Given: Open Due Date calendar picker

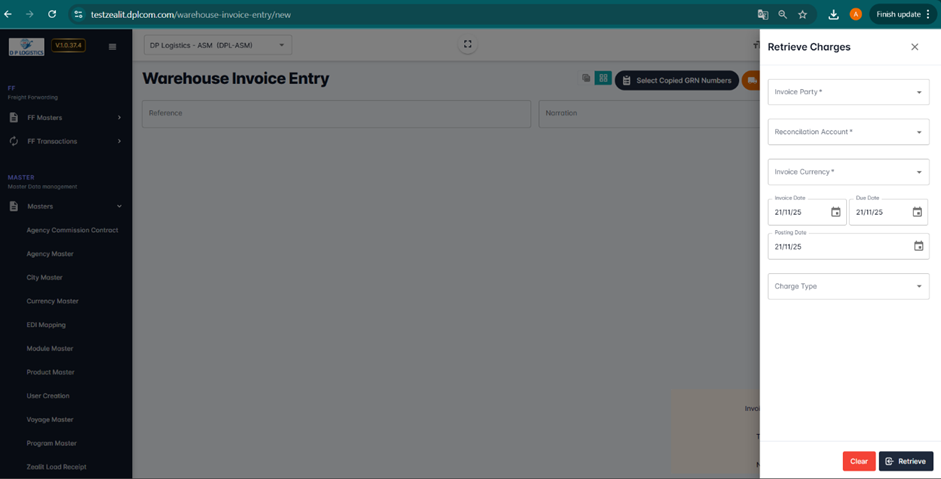Looking at the screenshot, I should 917,212.
